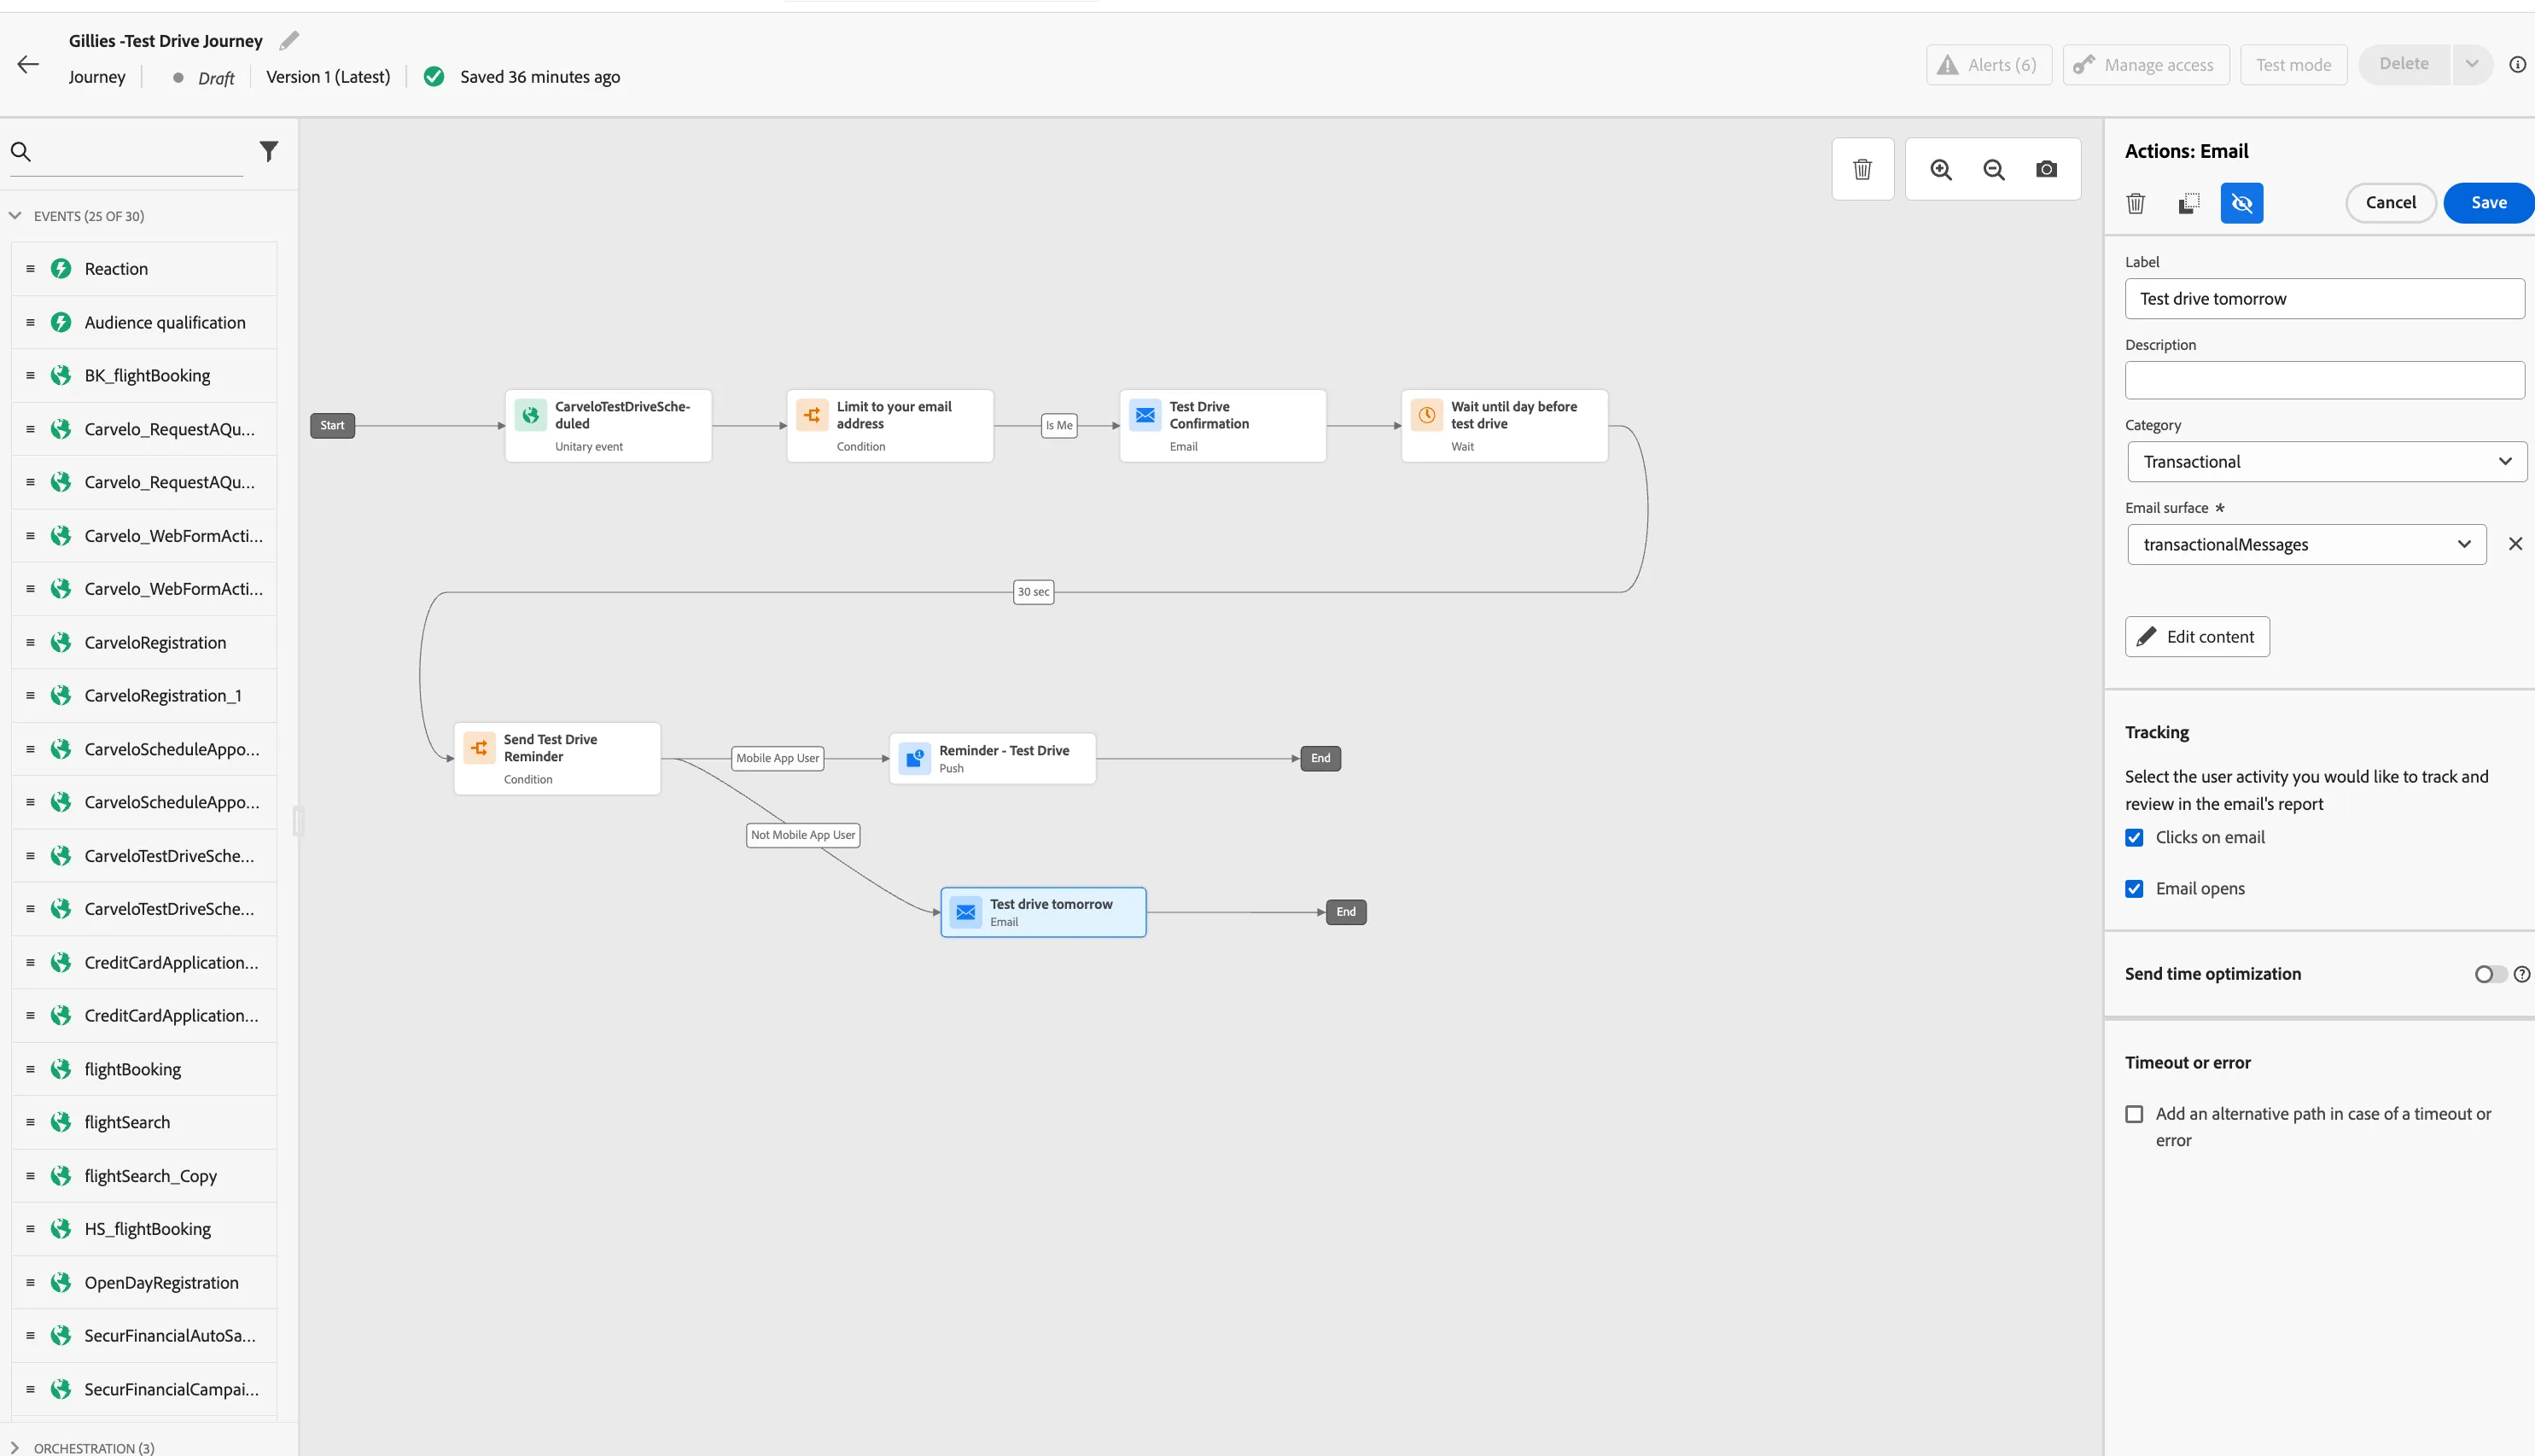Click Test mode button

[2293, 65]
